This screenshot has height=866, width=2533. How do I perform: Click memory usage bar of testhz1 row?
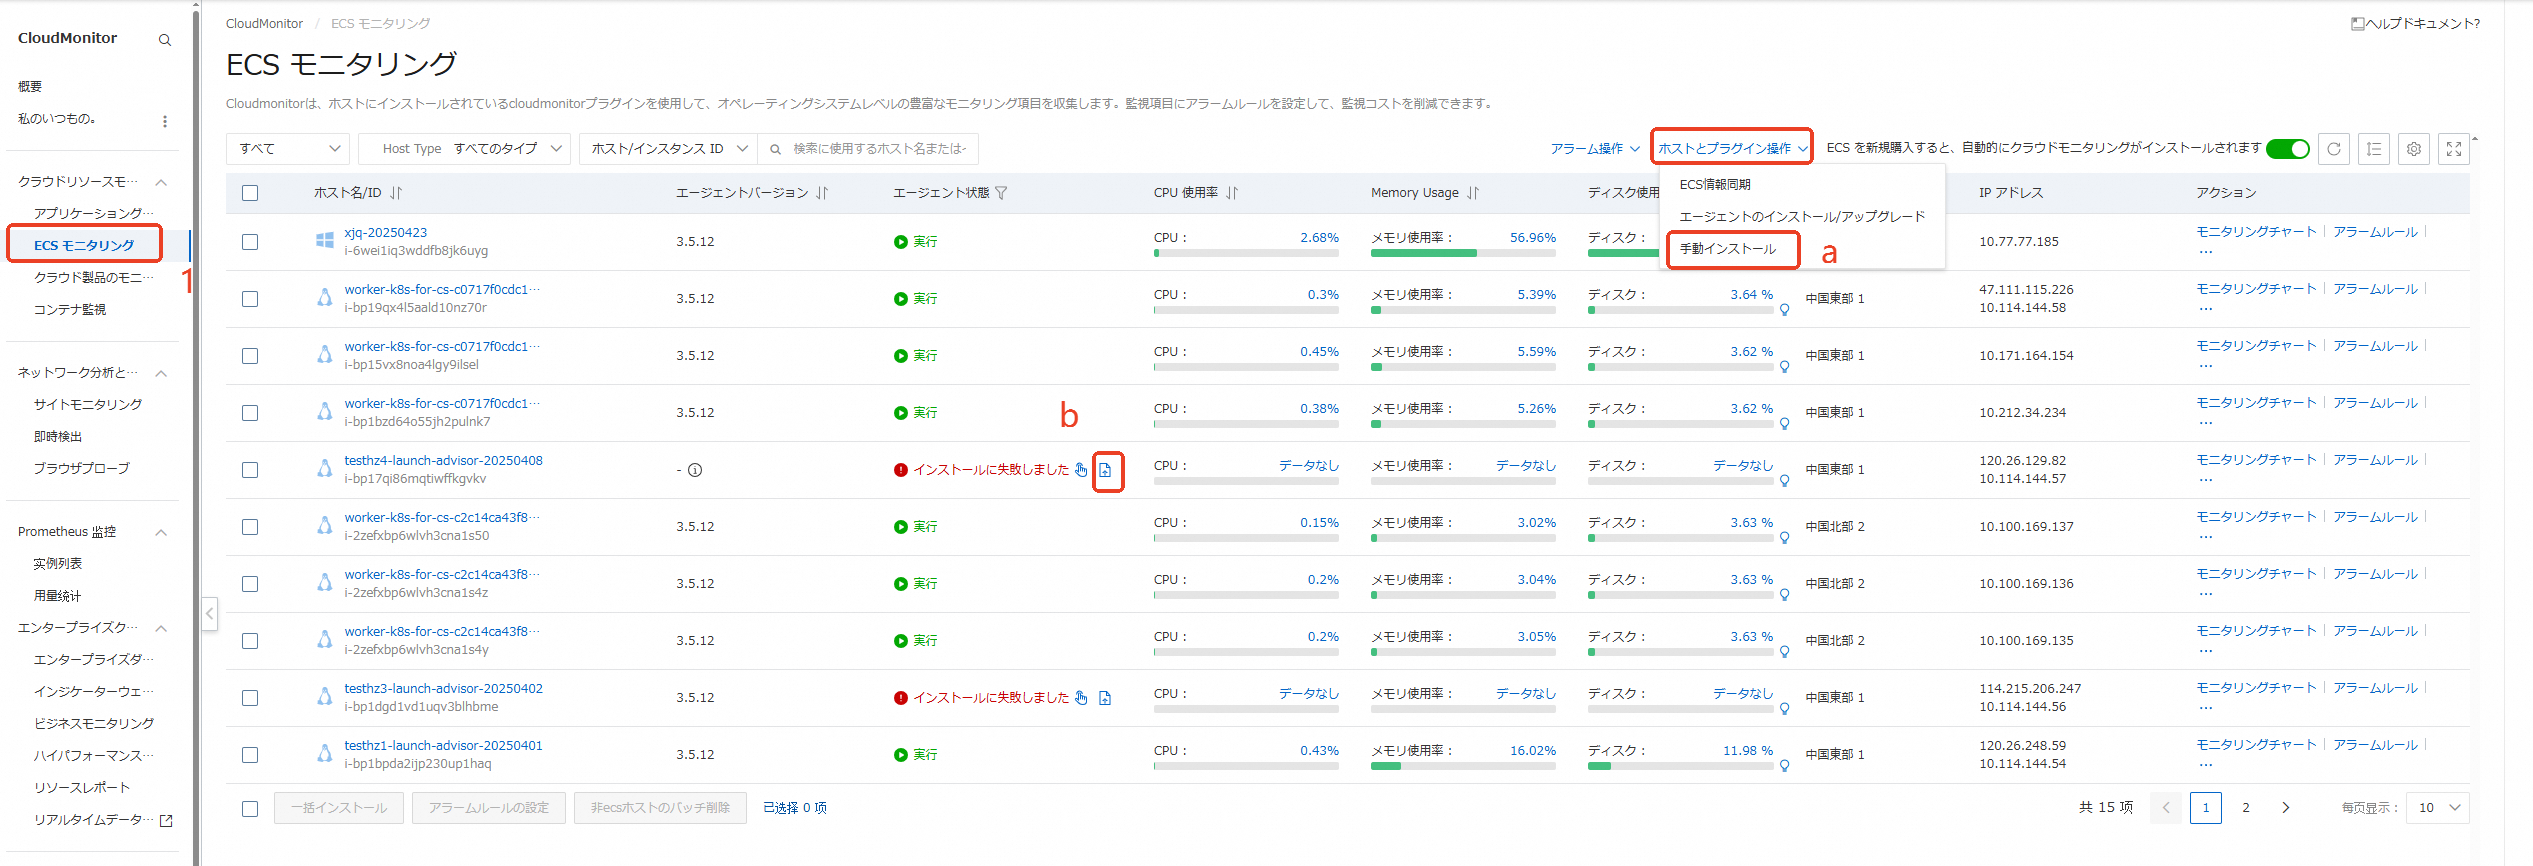[x=1463, y=767]
